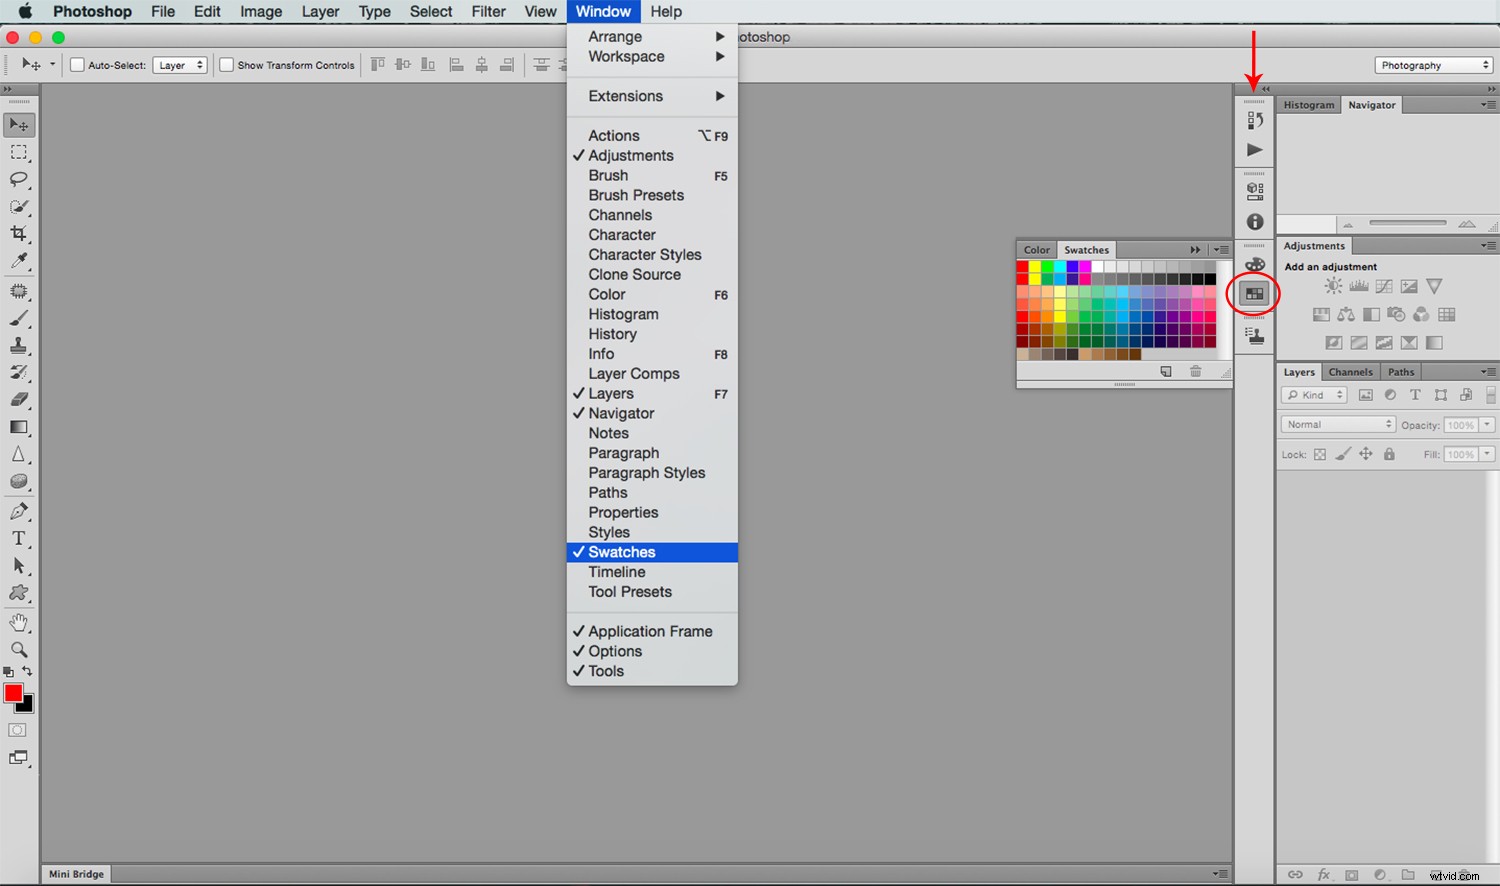Open the Help menu
The width and height of the screenshot is (1500, 886).
click(666, 11)
